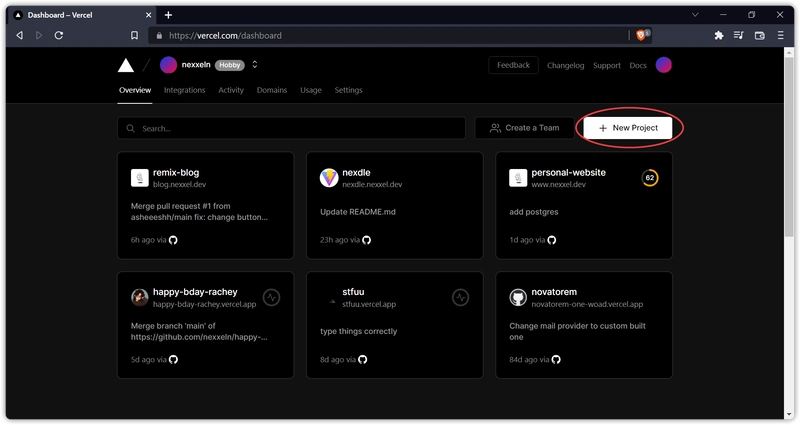Screen dimensions: 800x425
Task: Click the GitHub icon on the novatorem card
Action: coord(556,359)
